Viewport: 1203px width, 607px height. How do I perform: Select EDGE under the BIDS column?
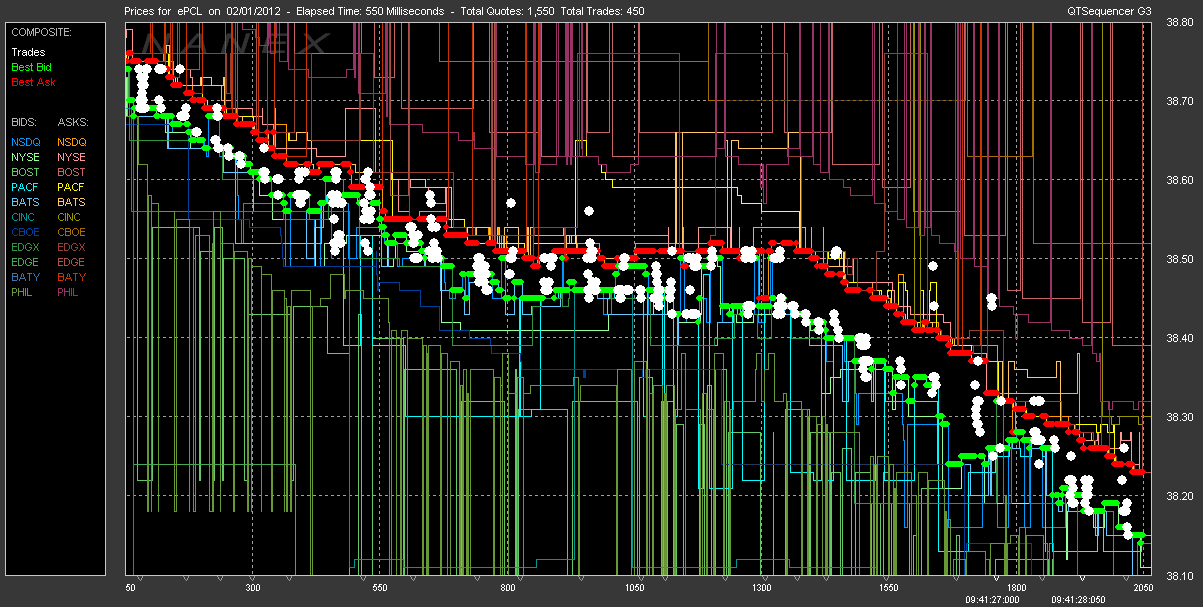pos(25,262)
